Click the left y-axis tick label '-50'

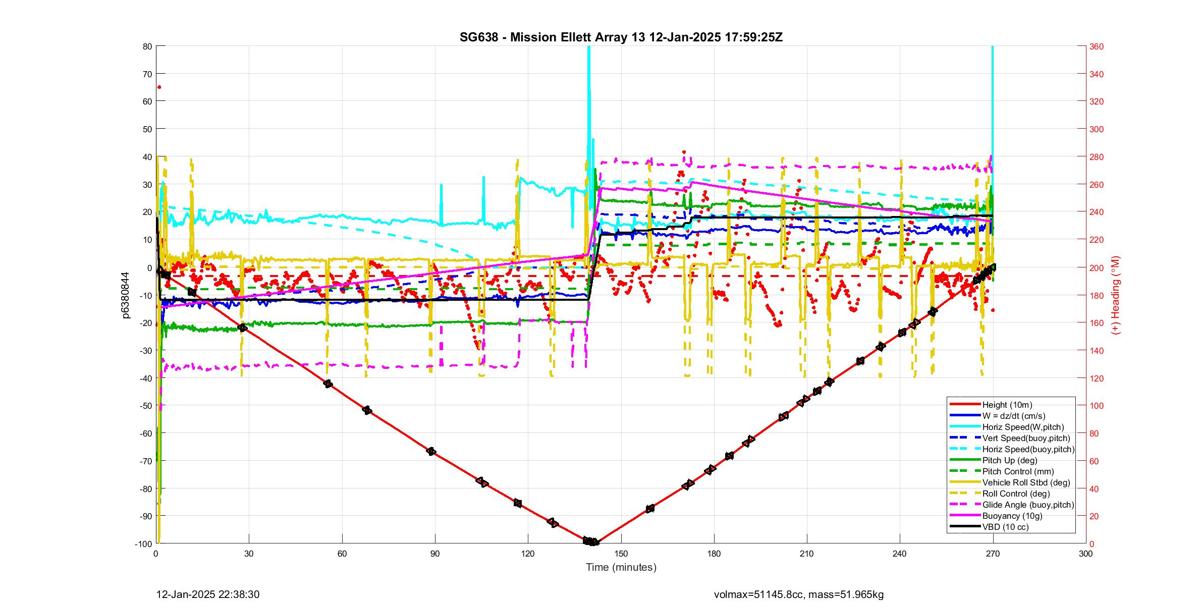click(x=144, y=405)
